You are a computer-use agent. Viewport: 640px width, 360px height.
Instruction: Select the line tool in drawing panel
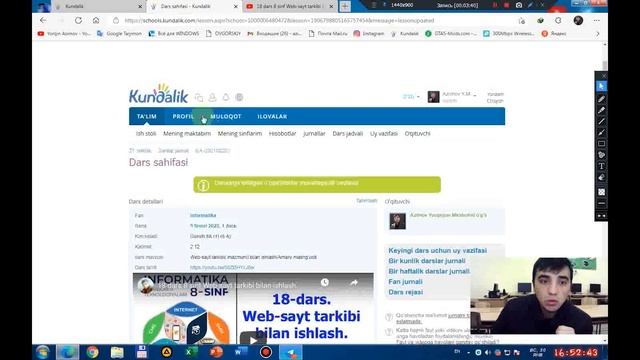click(601, 121)
